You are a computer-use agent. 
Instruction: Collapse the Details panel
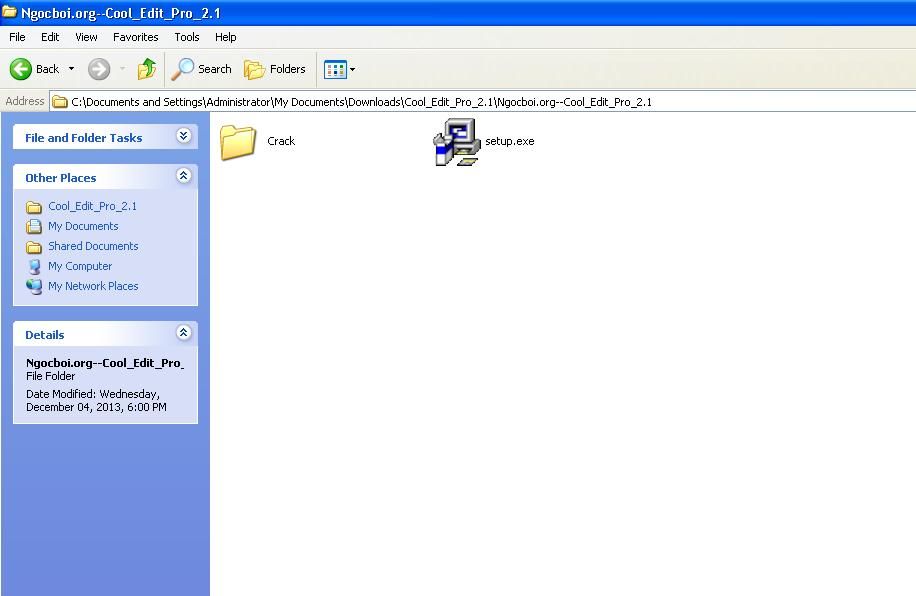point(183,333)
